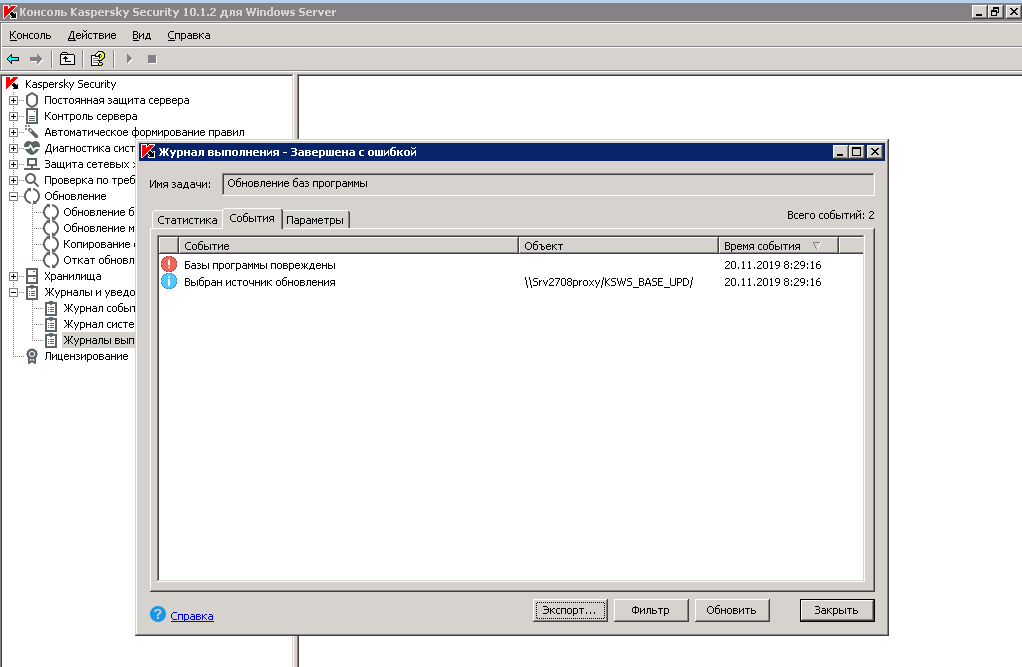Image resolution: width=1022 pixels, height=667 pixels.
Task: Click the shield icon of Постоянная защита сервера
Action: click(32, 100)
